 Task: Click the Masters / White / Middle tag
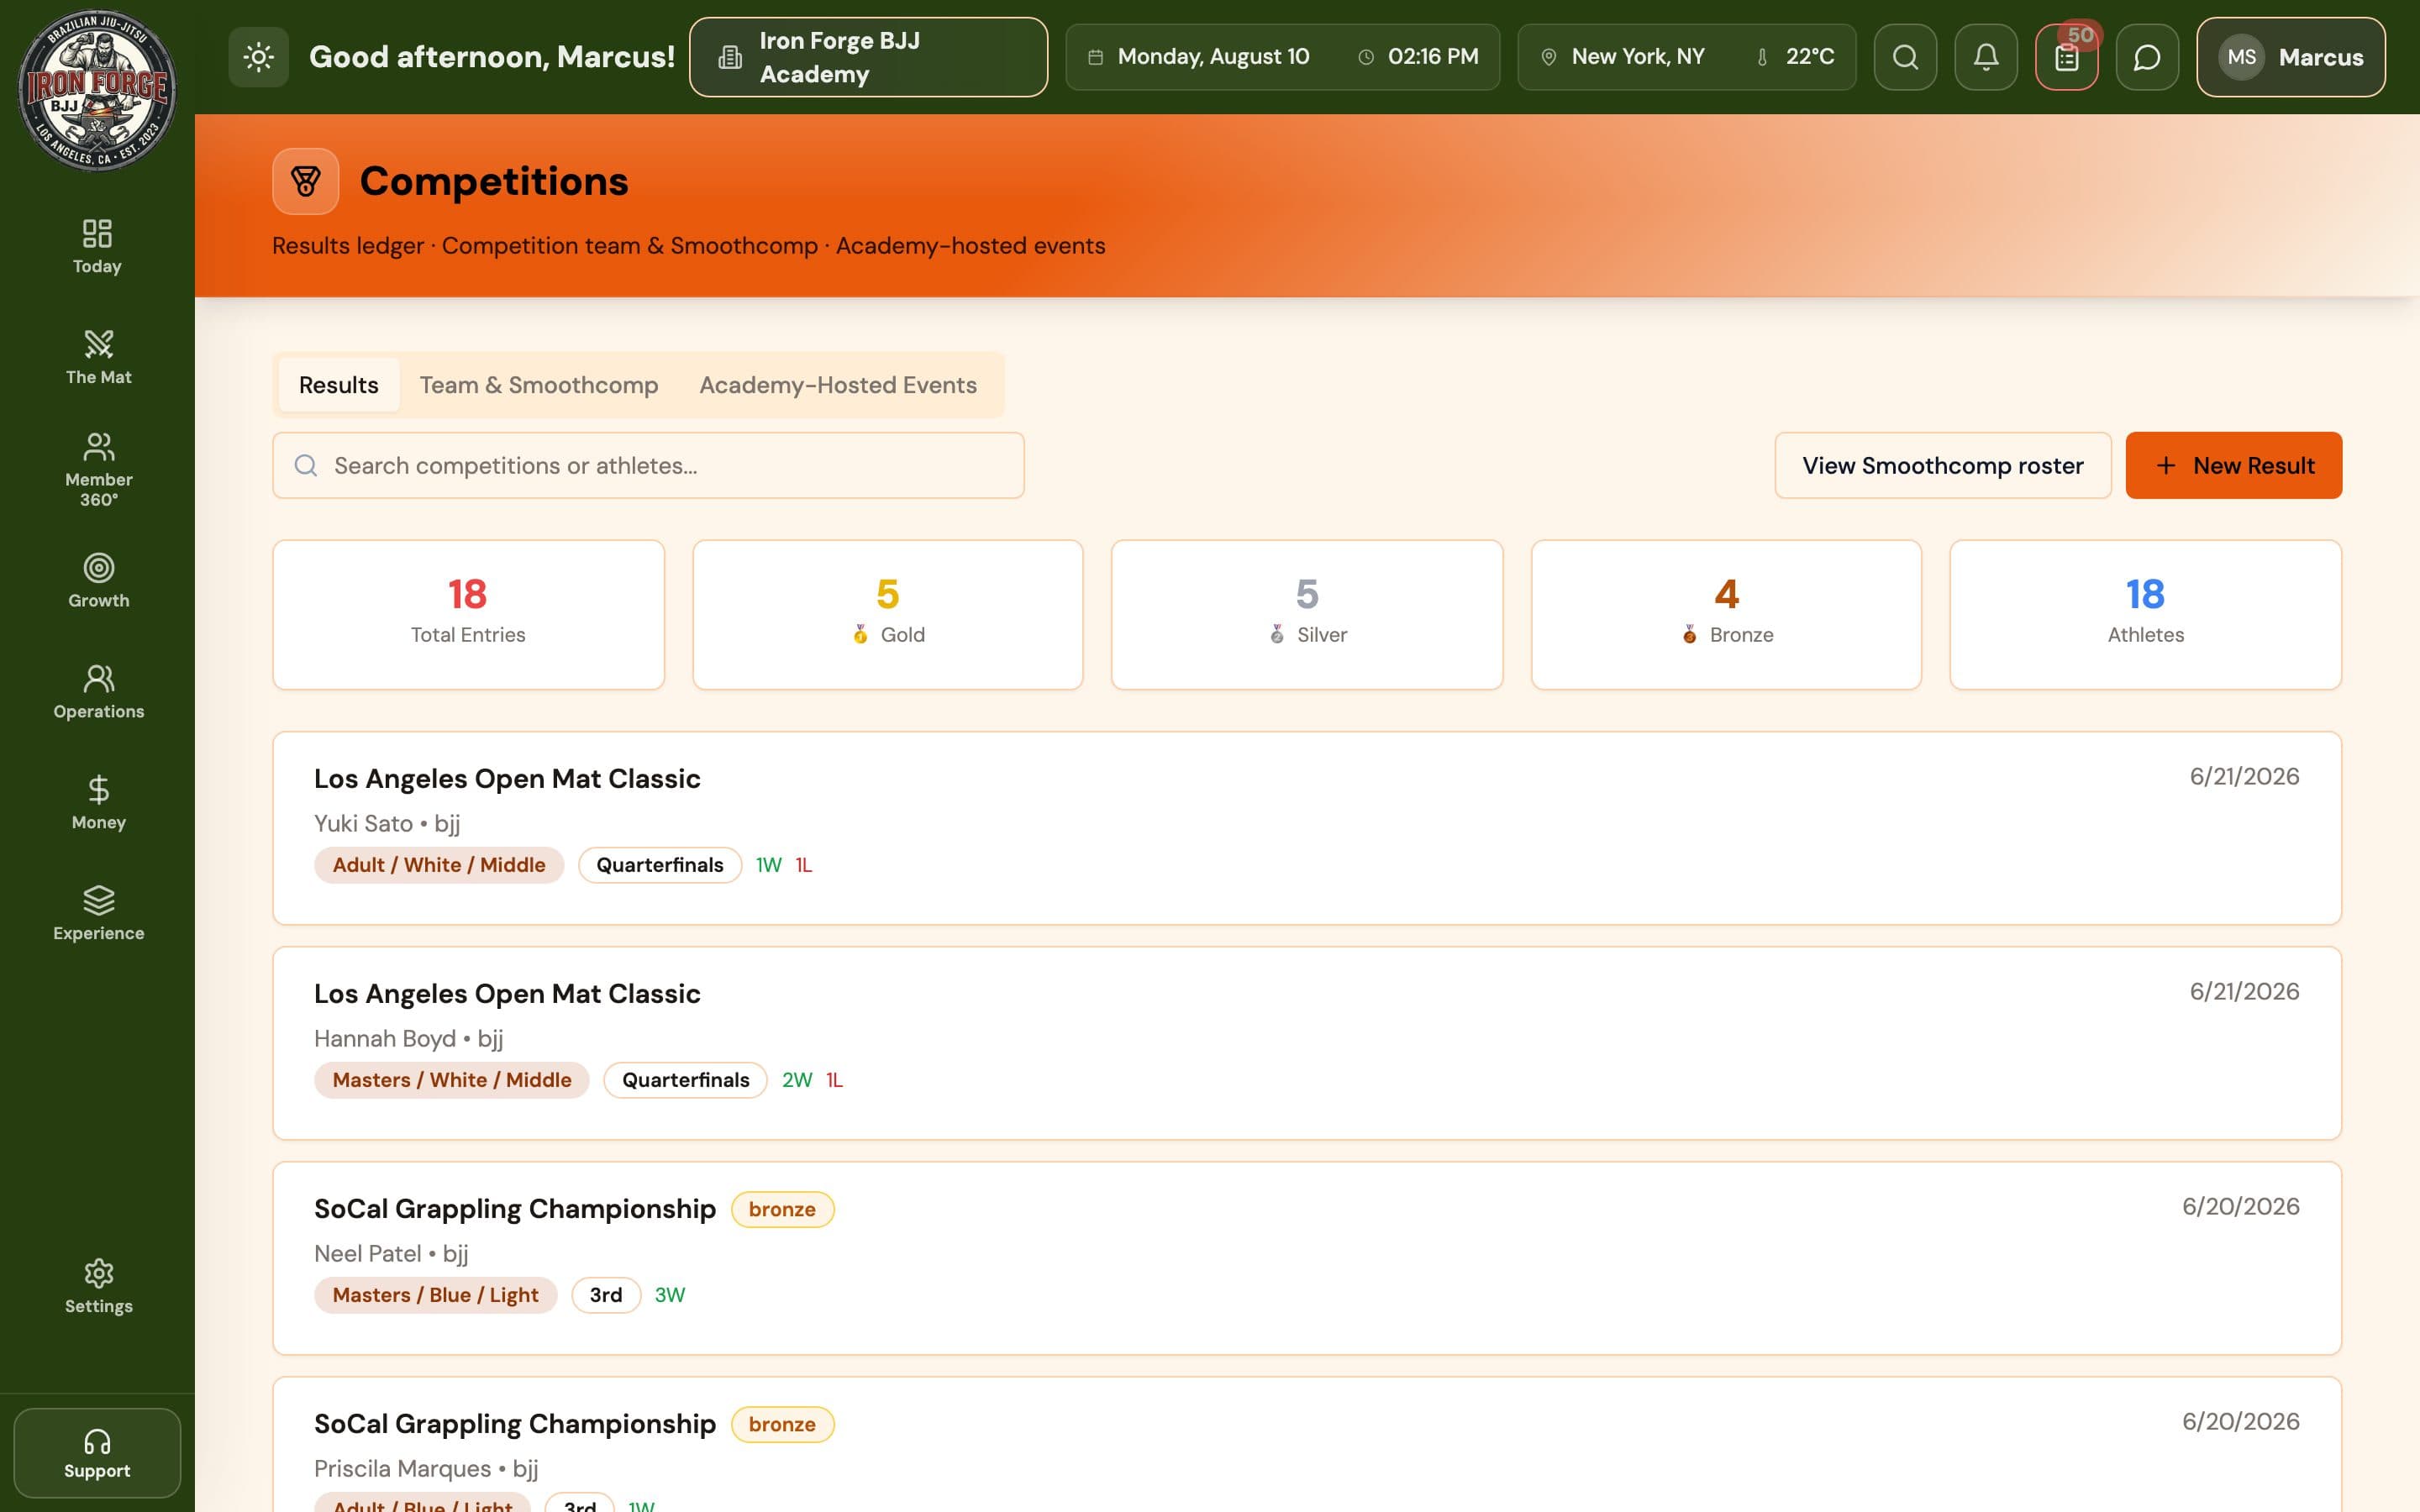tap(452, 1080)
